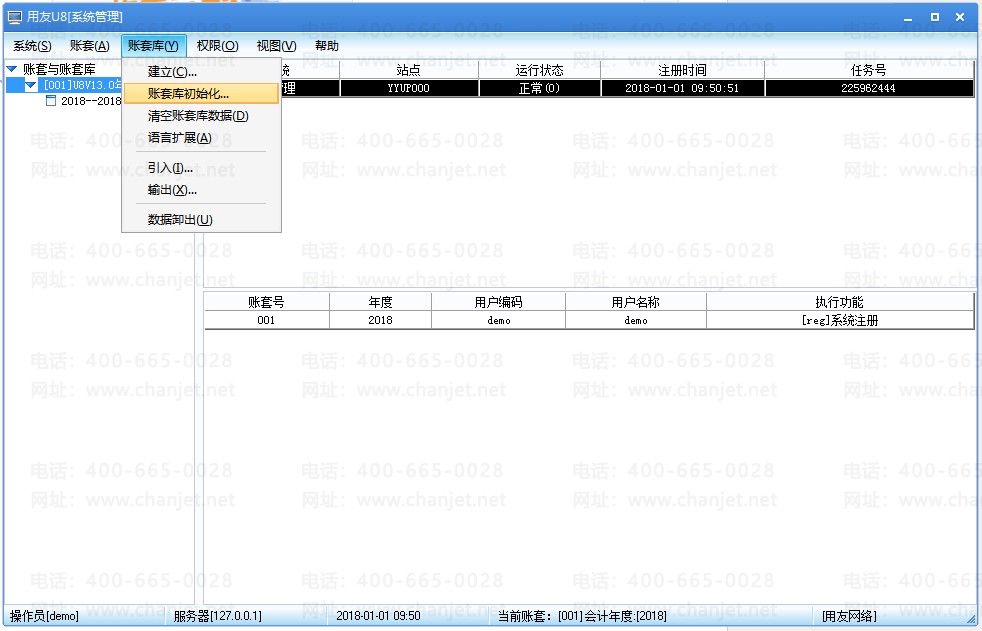
Task: Choose 清空账套库数据(D) menu entry
Action: tap(202, 116)
